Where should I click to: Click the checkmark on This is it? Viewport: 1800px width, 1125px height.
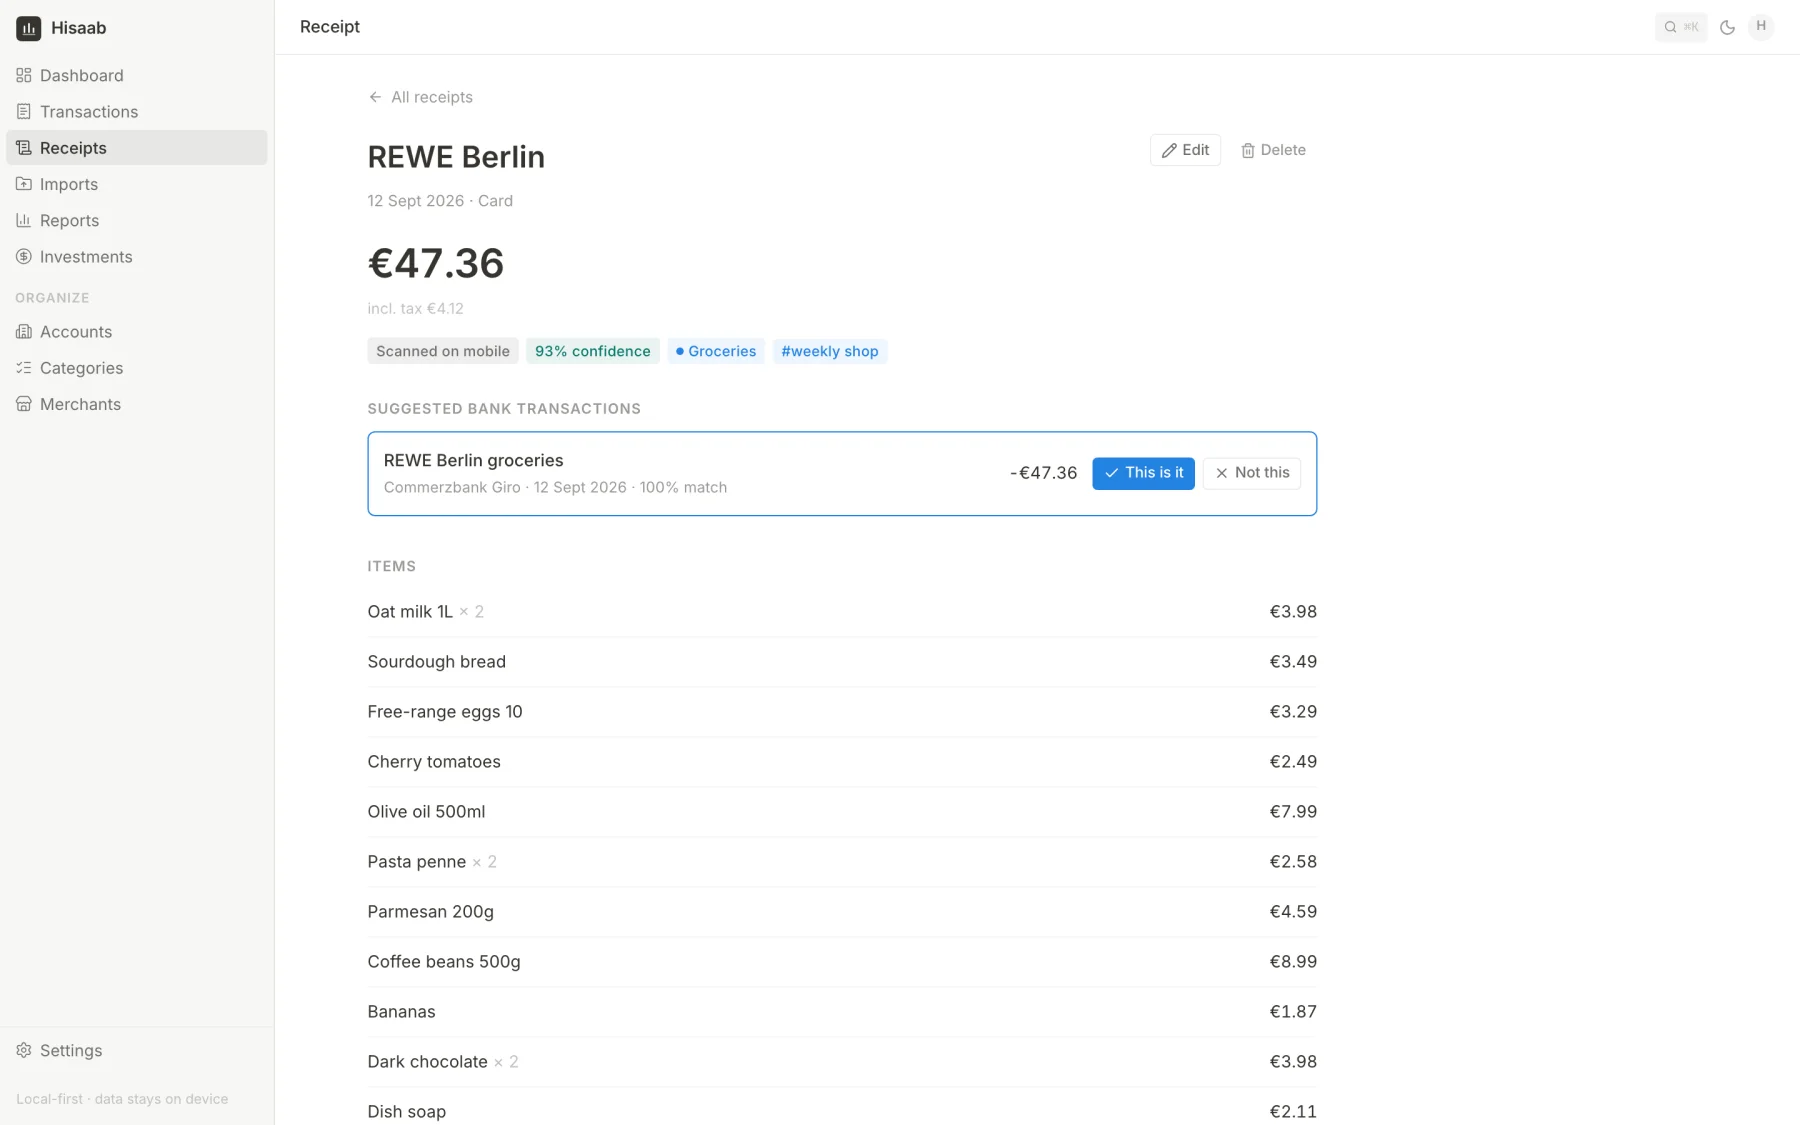(1111, 473)
